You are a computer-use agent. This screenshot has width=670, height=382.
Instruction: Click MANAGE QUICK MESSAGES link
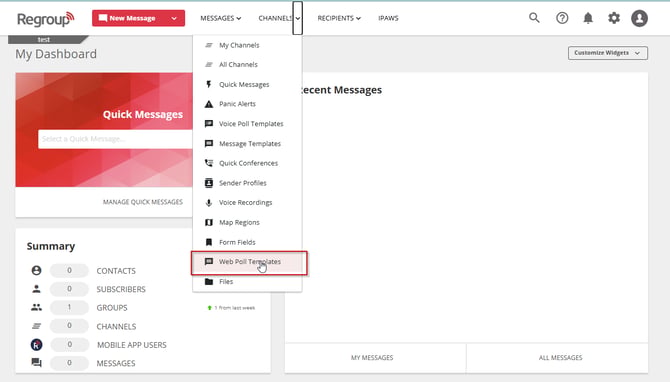143,202
